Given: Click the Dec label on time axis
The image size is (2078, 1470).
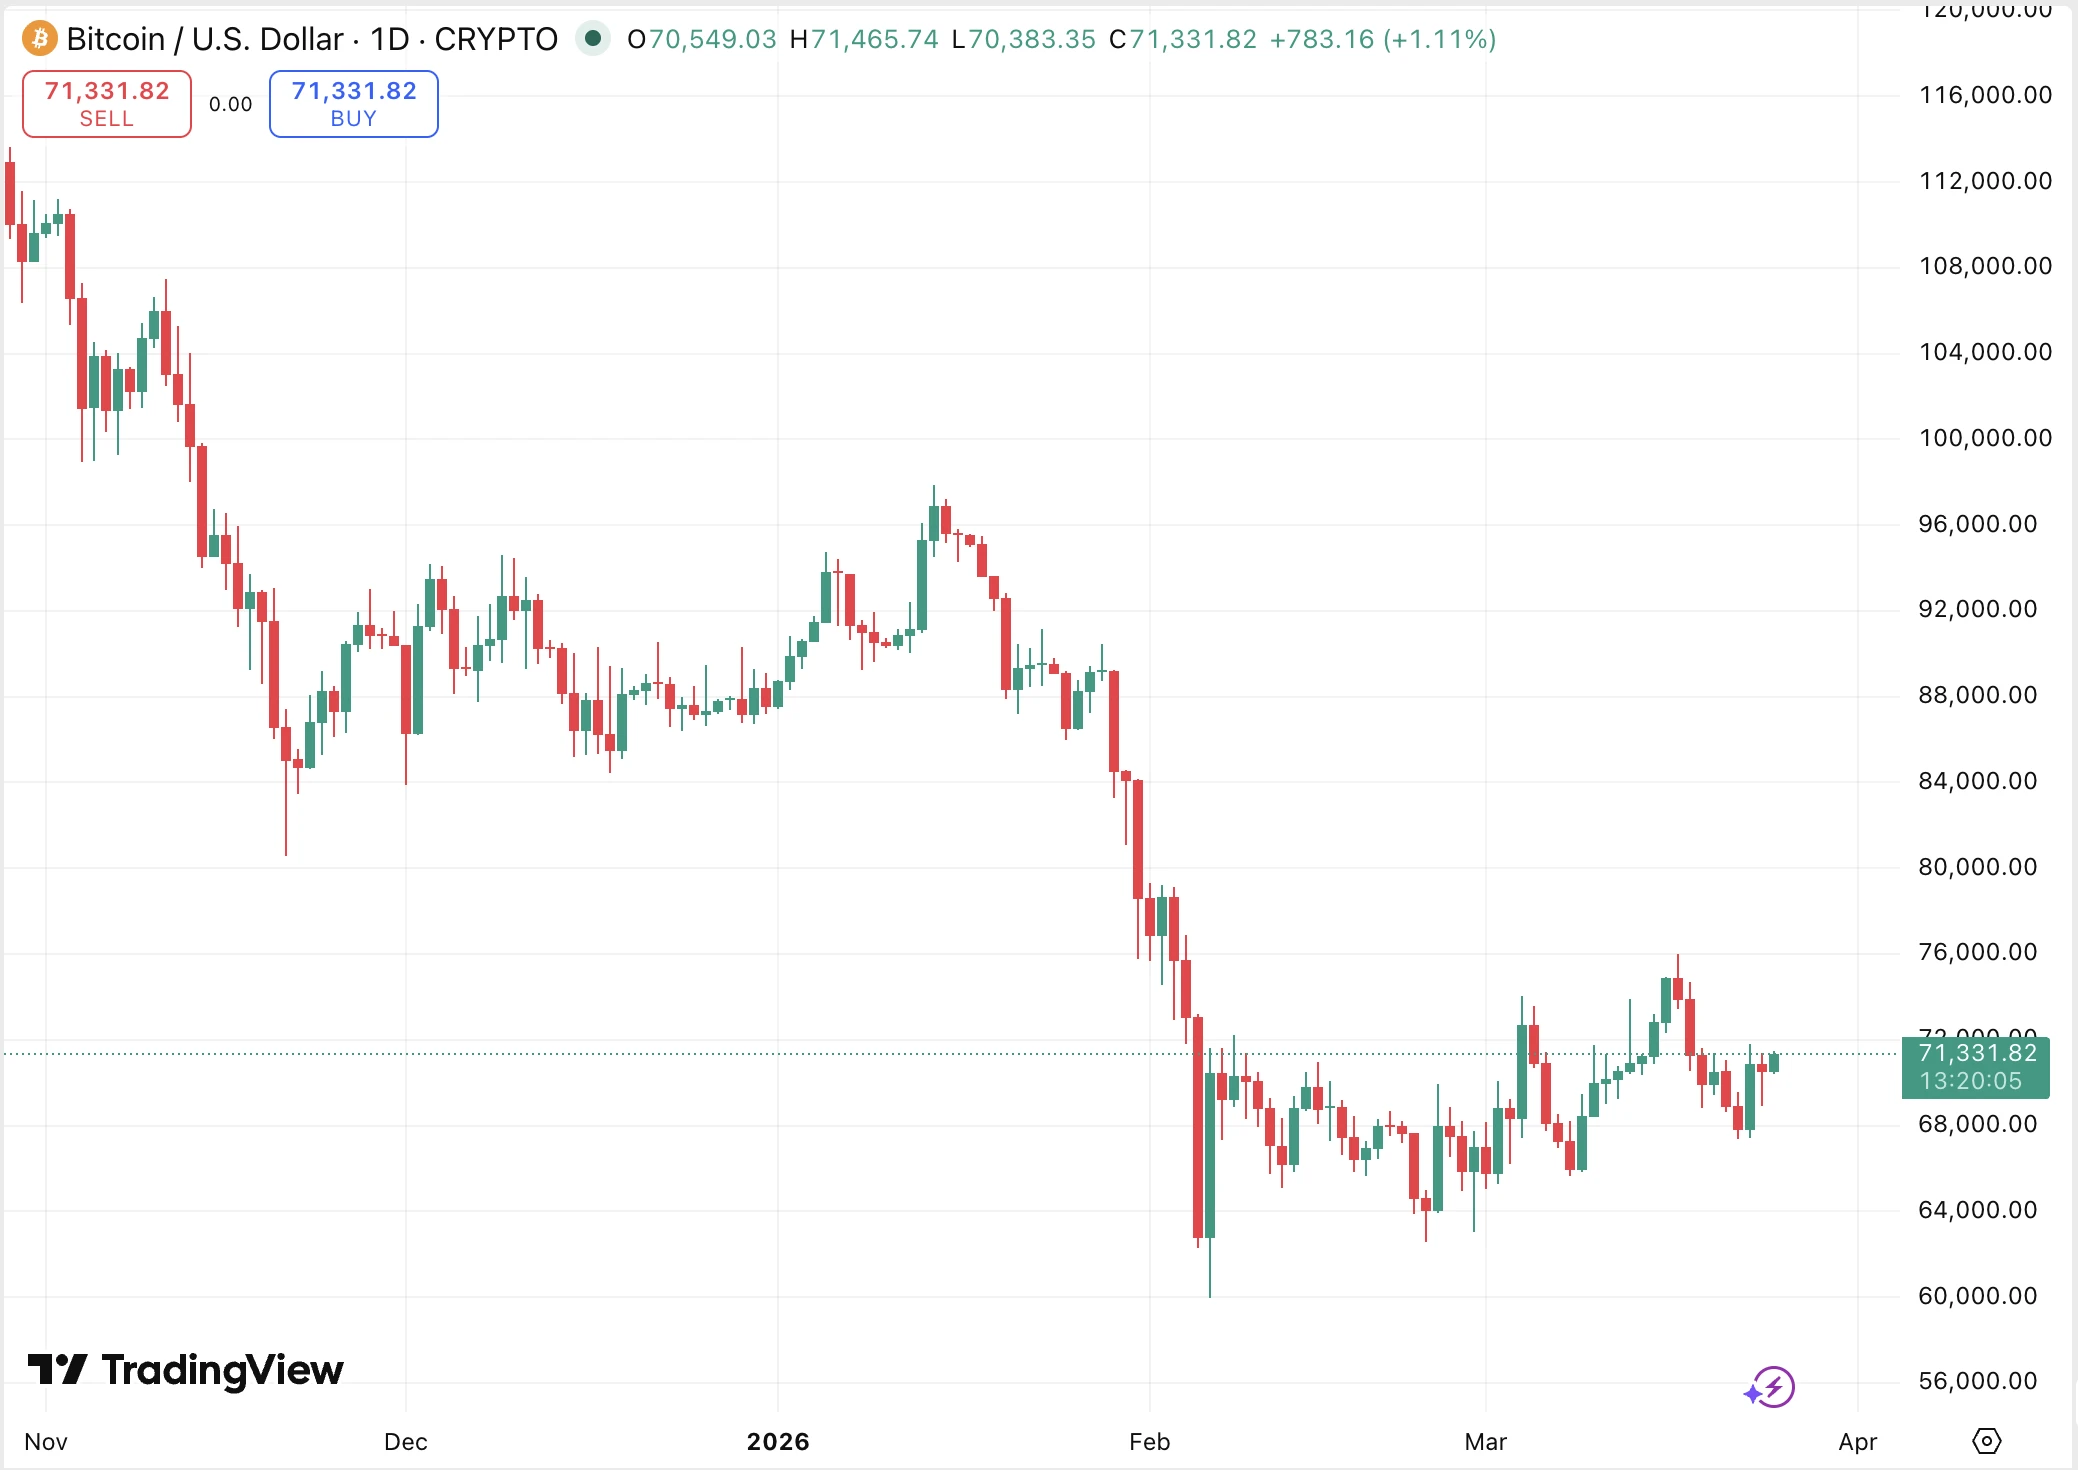Looking at the screenshot, I should pos(406,1442).
